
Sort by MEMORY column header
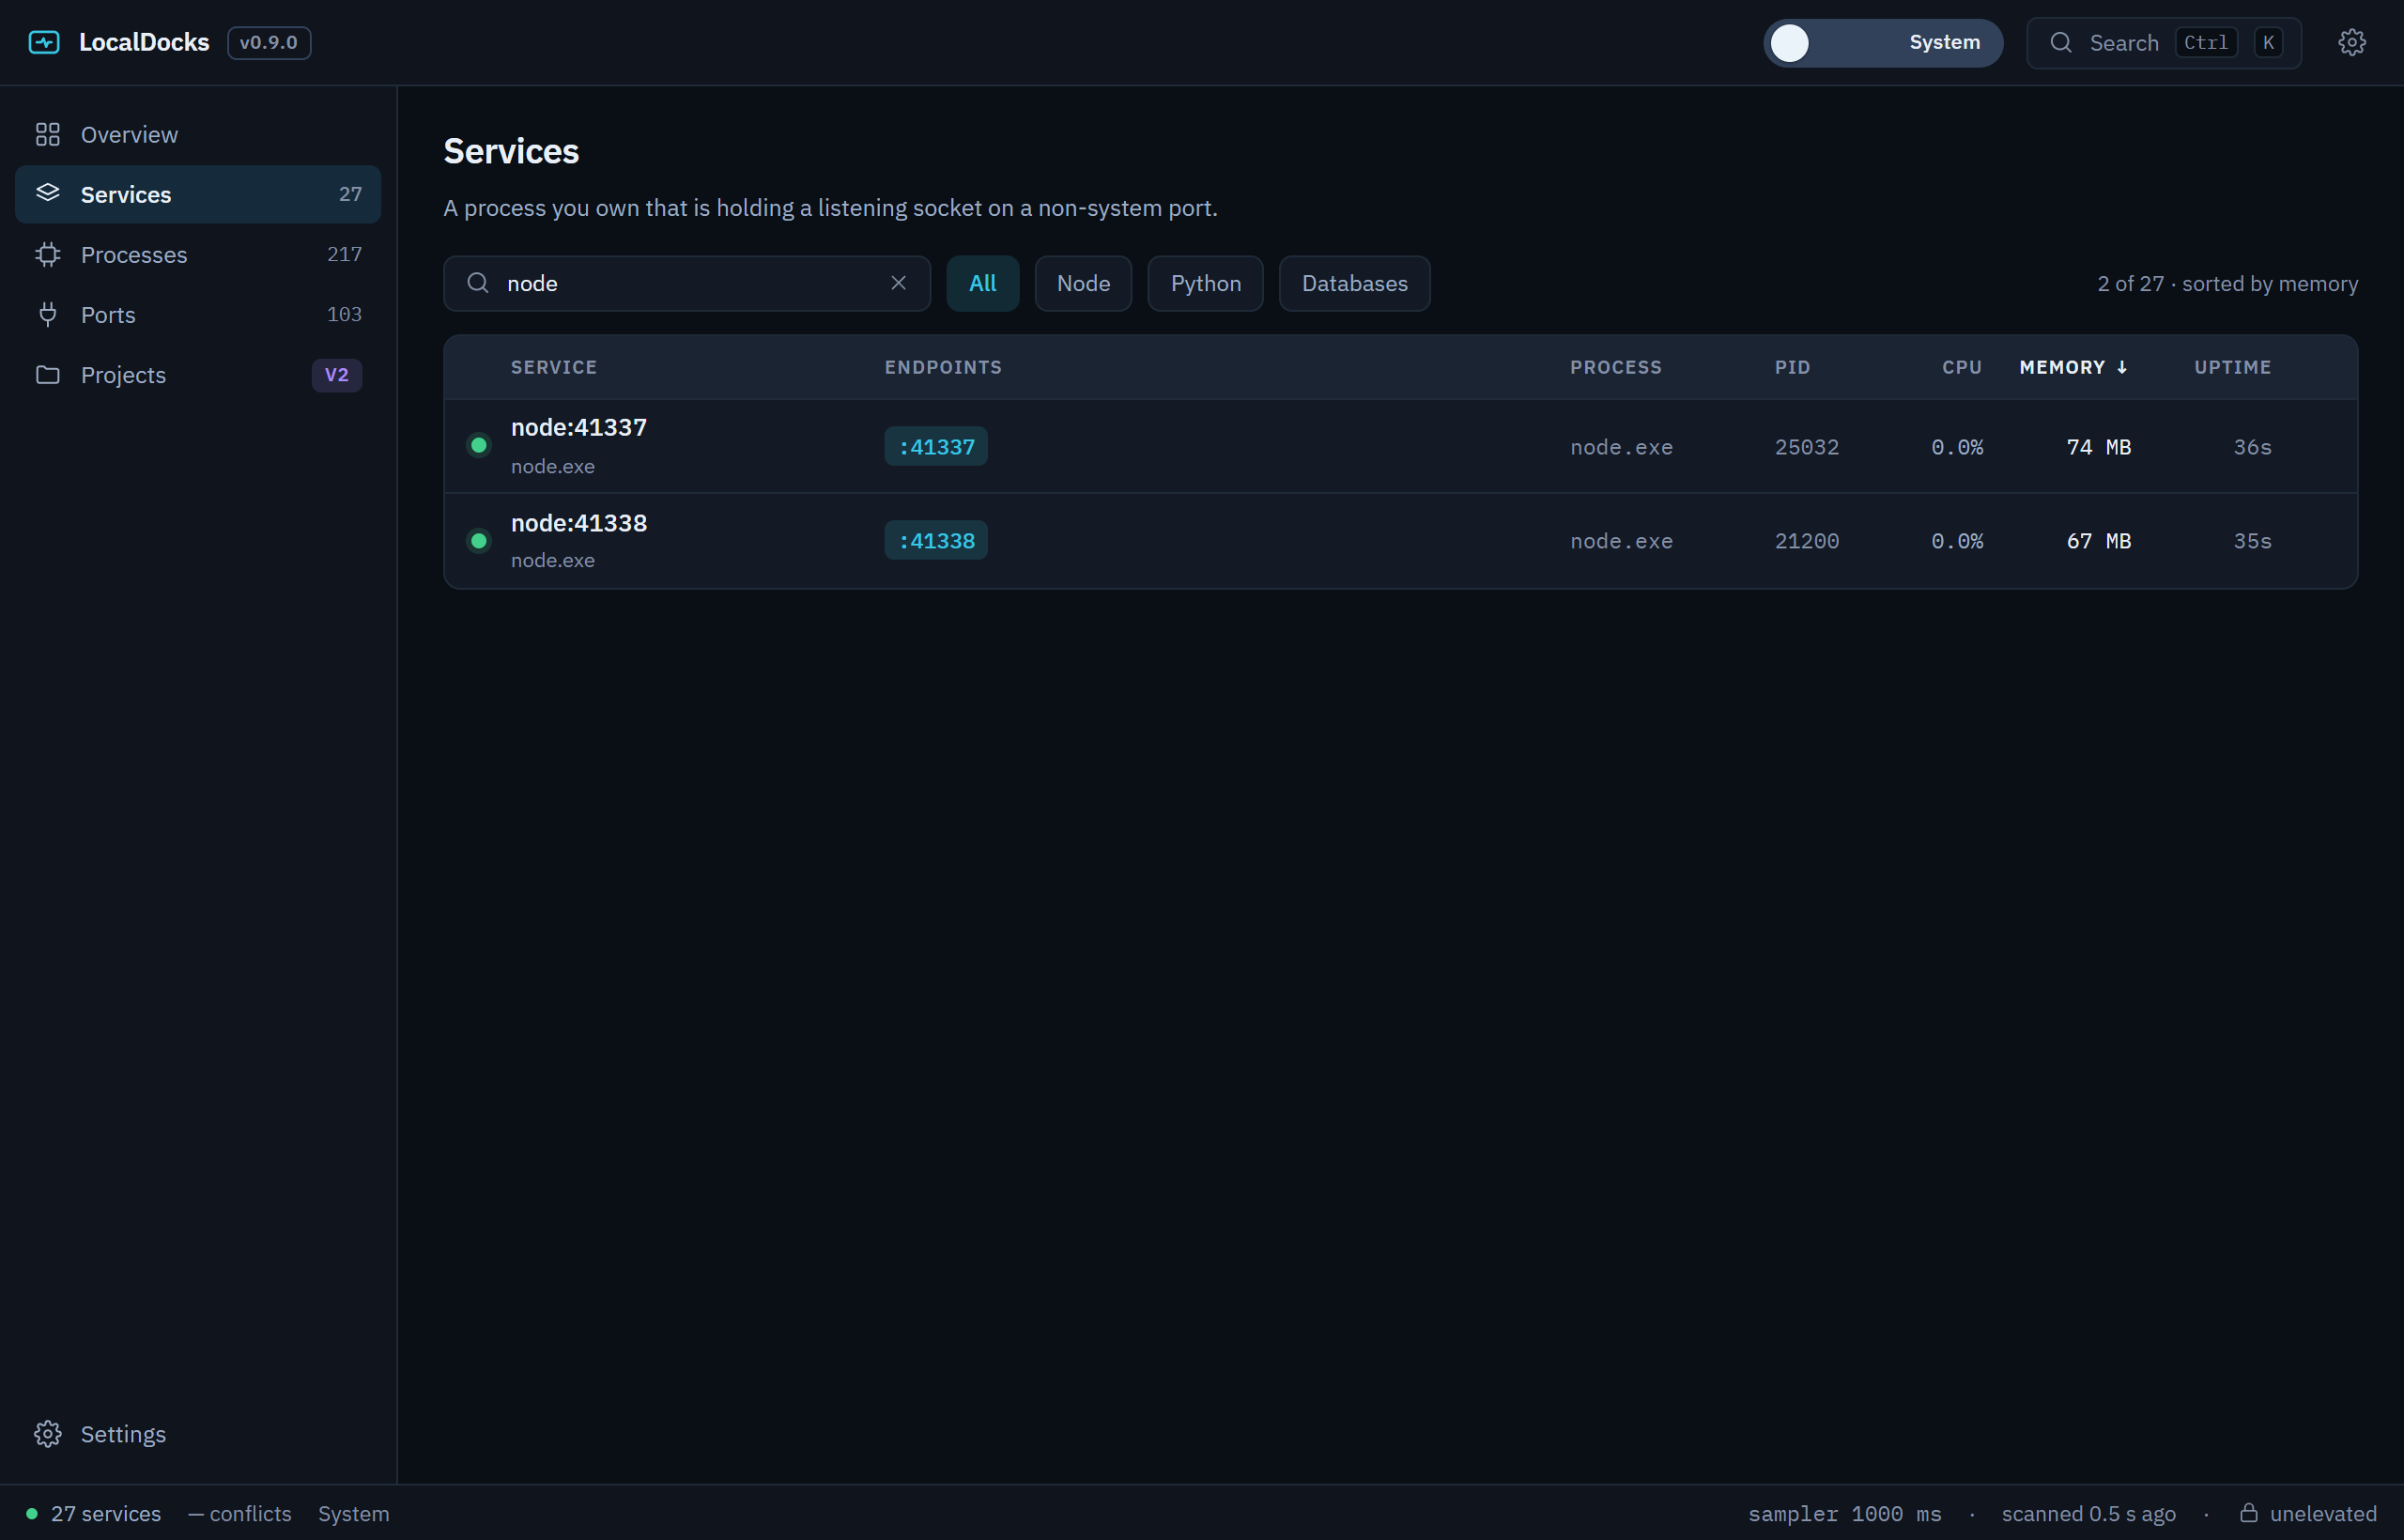point(2073,367)
